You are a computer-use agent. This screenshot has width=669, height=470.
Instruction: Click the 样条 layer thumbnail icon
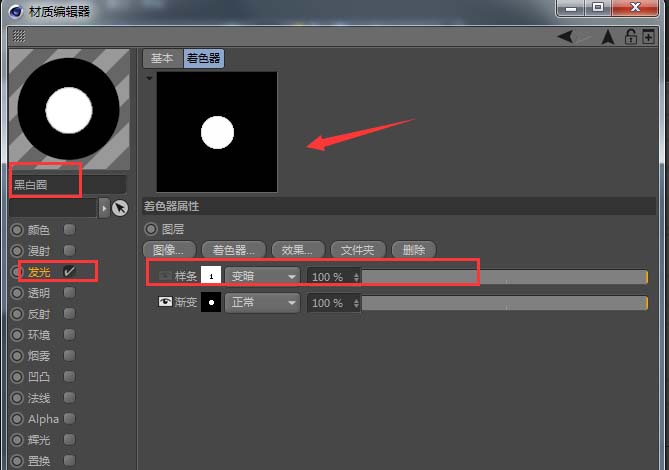pos(211,276)
